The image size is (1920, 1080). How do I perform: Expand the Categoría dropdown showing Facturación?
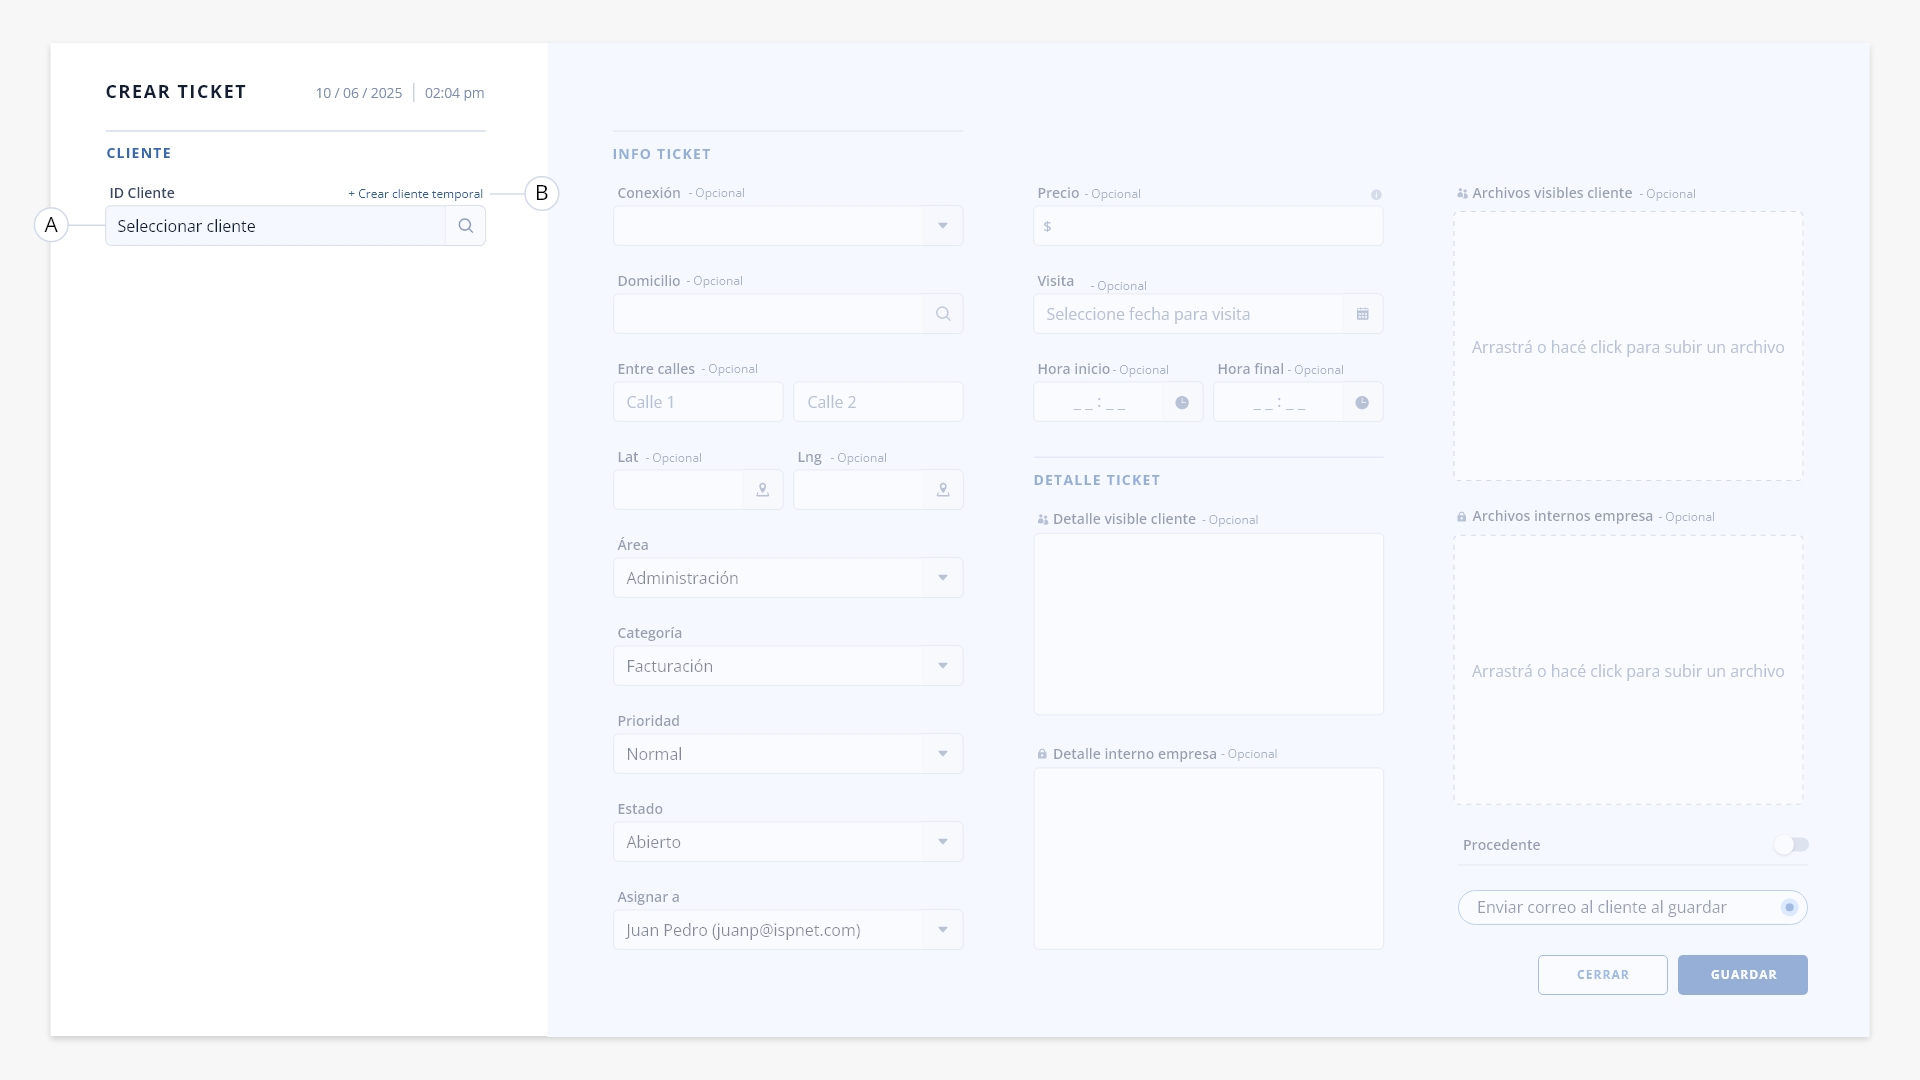788,666
